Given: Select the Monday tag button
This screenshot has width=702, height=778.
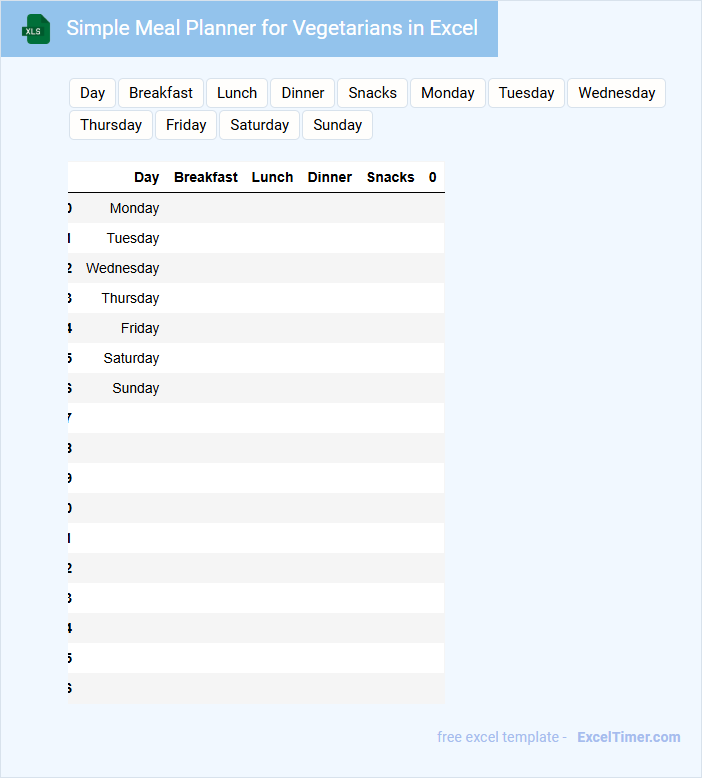Looking at the screenshot, I should pyautogui.click(x=447, y=93).
